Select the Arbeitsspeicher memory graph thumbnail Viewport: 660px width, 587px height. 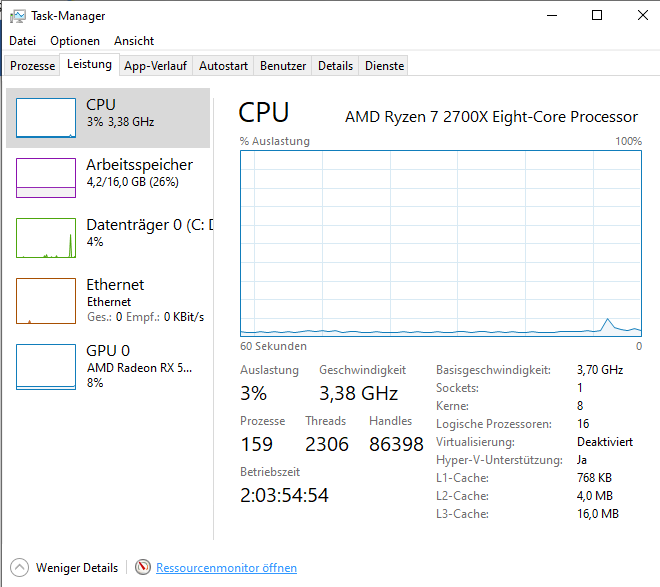(46, 177)
